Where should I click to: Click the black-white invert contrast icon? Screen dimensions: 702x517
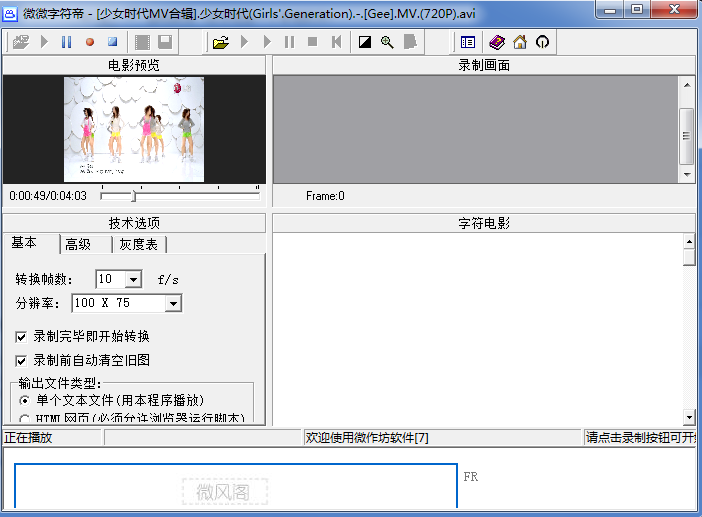click(364, 42)
